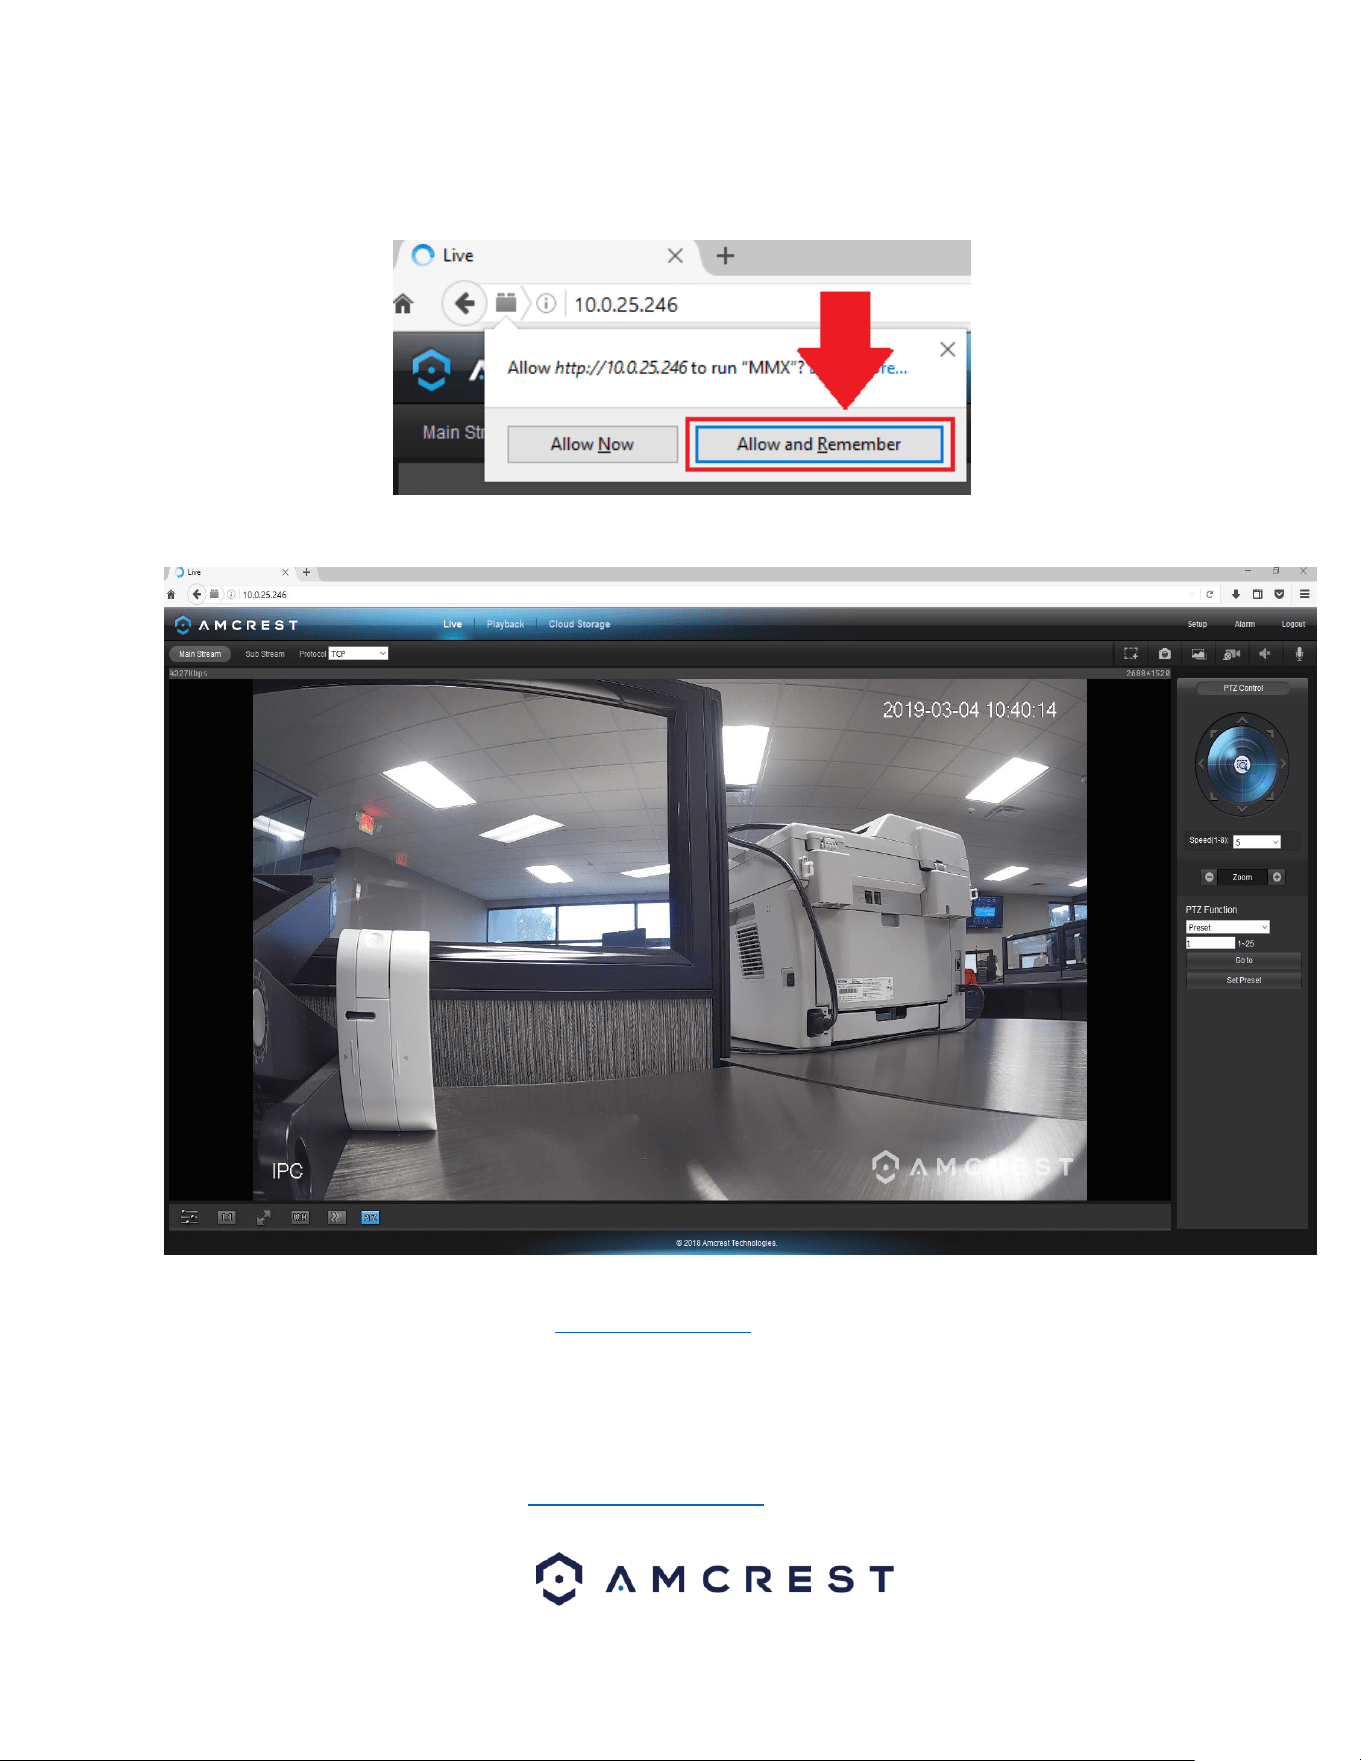Click the triple snapshot picture icon
The width and height of the screenshot is (1361, 1761).
coord(1198,654)
